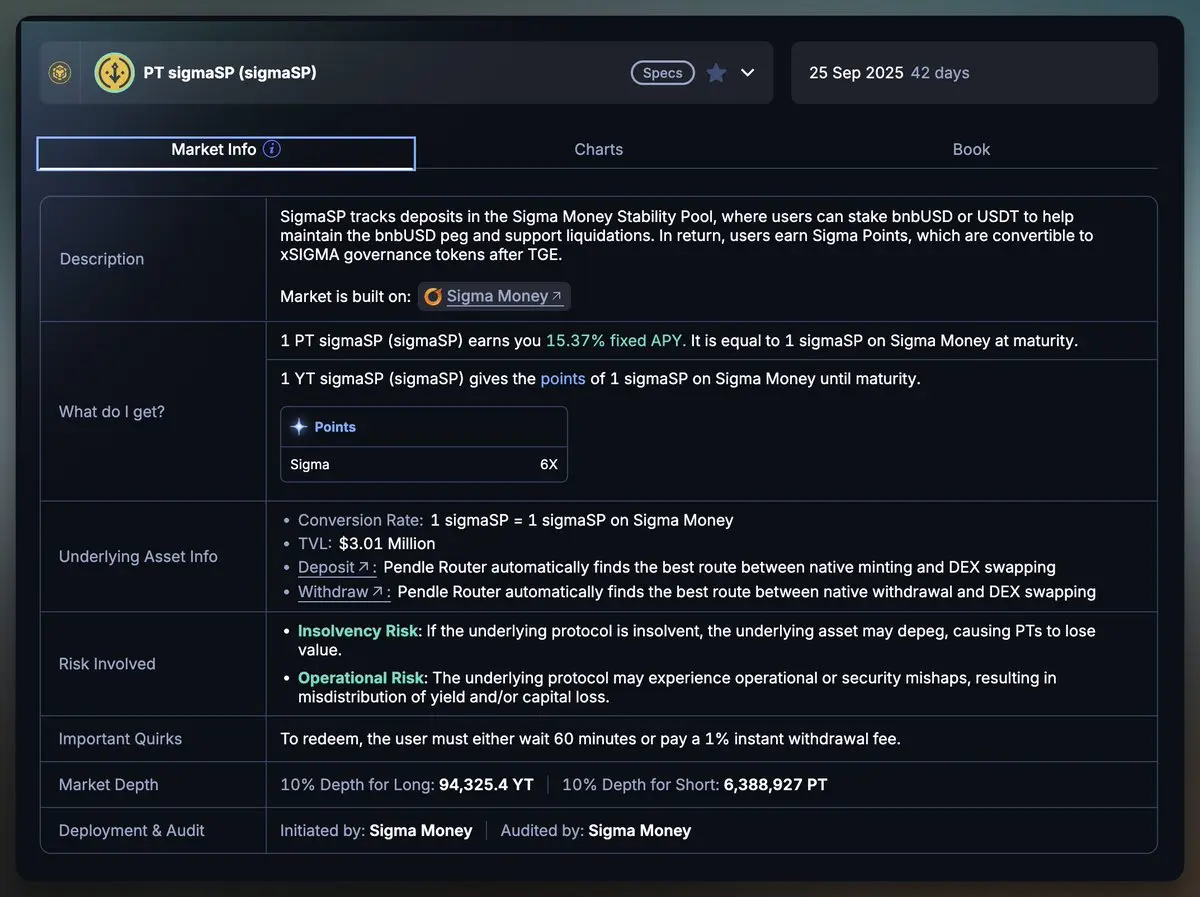Click the PT sigmaSP token logo

click(x=114, y=73)
